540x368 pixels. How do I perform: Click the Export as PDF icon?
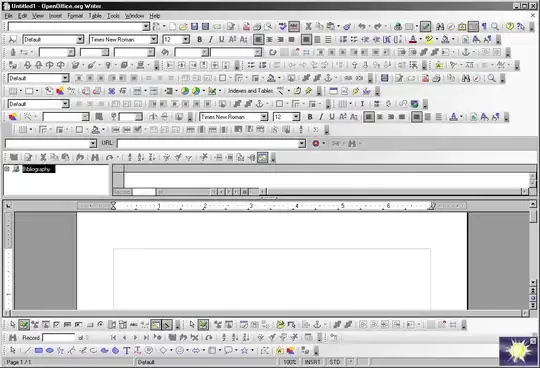246,27
